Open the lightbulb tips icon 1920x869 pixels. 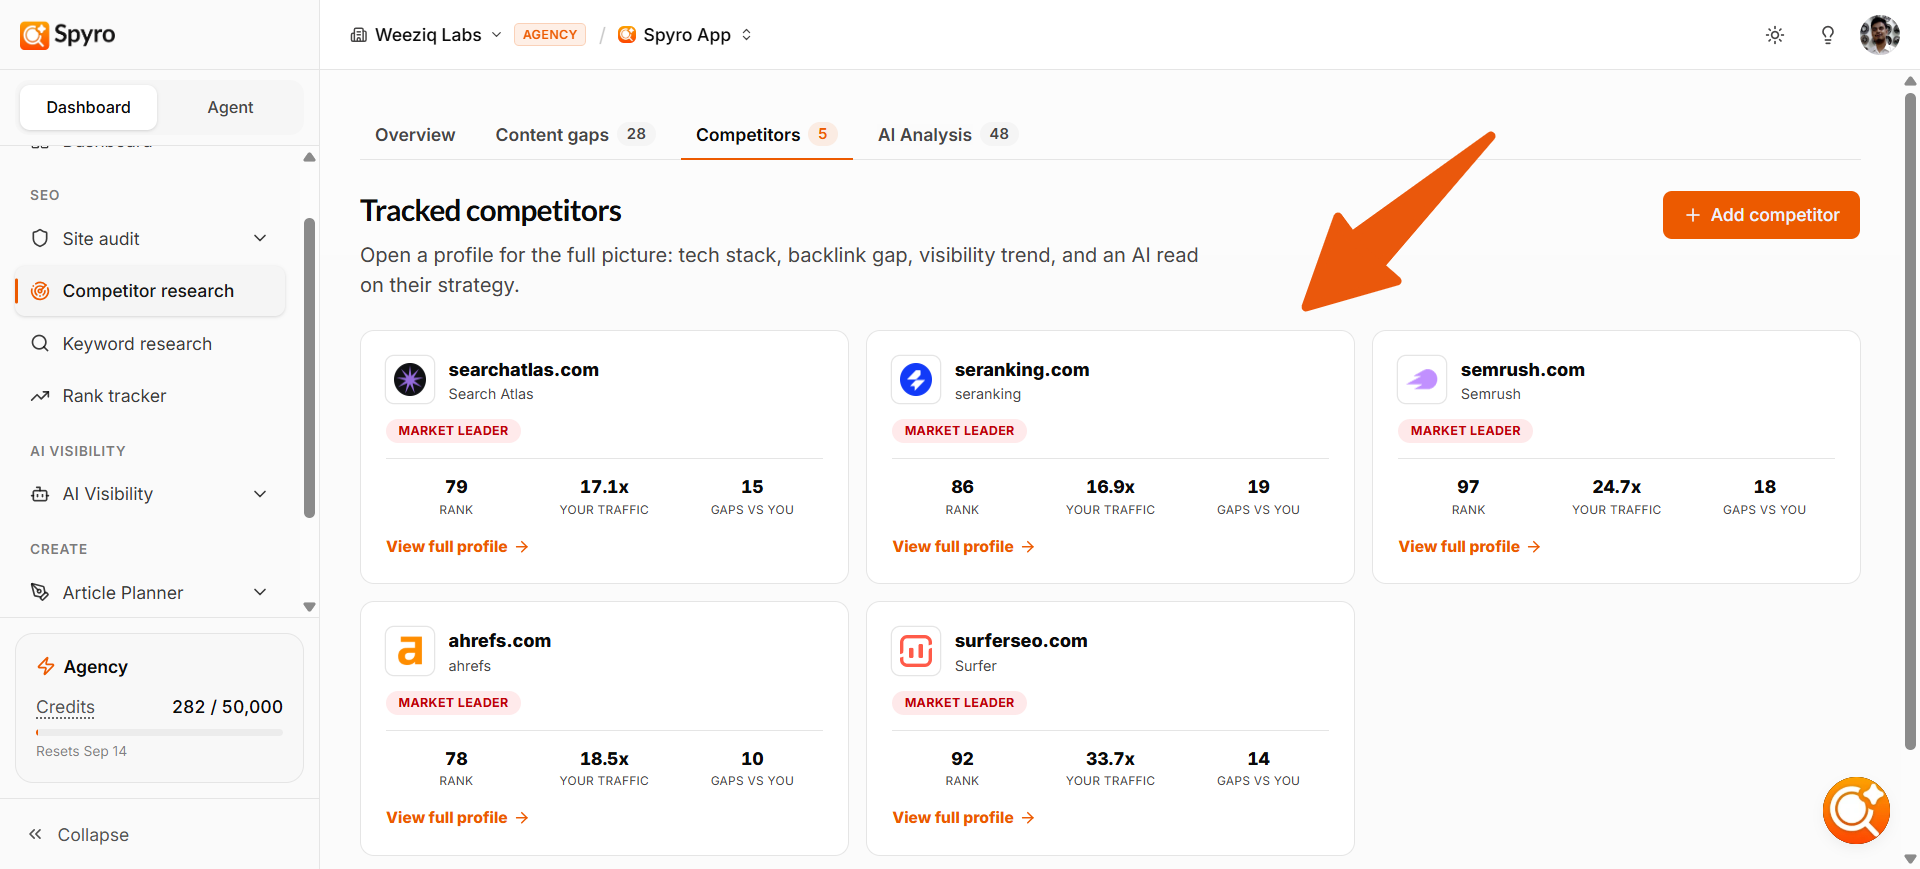click(1828, 35)
